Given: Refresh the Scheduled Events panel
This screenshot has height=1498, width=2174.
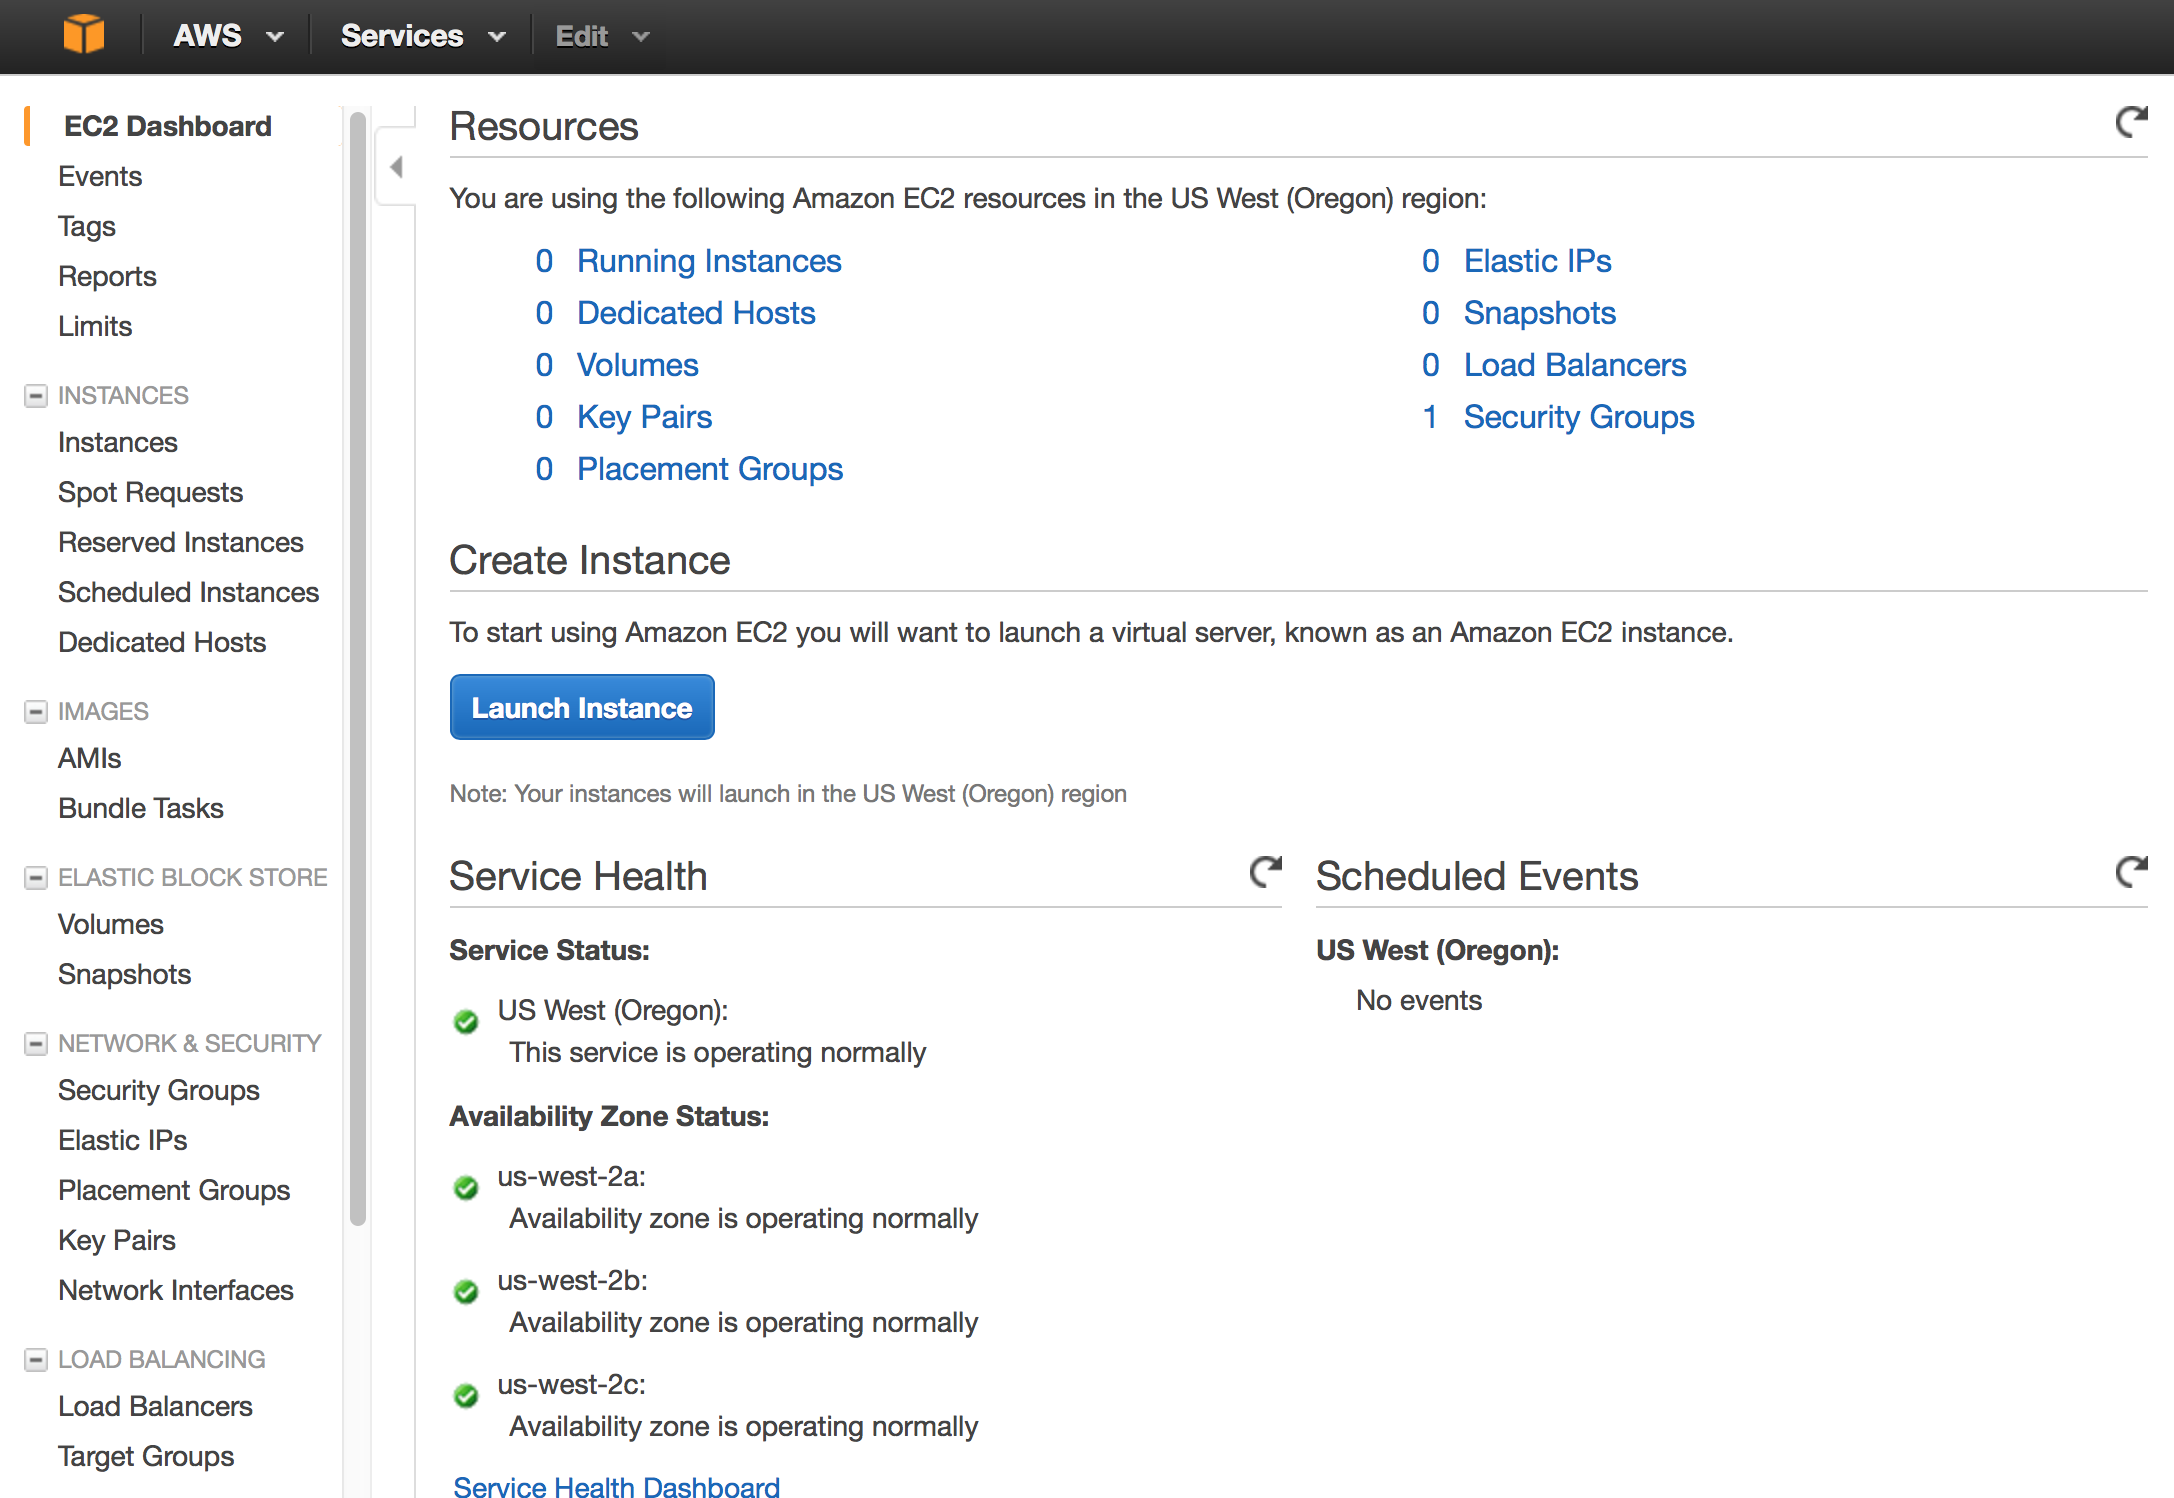Looking at the screenshot, I should click(2131, 873).
